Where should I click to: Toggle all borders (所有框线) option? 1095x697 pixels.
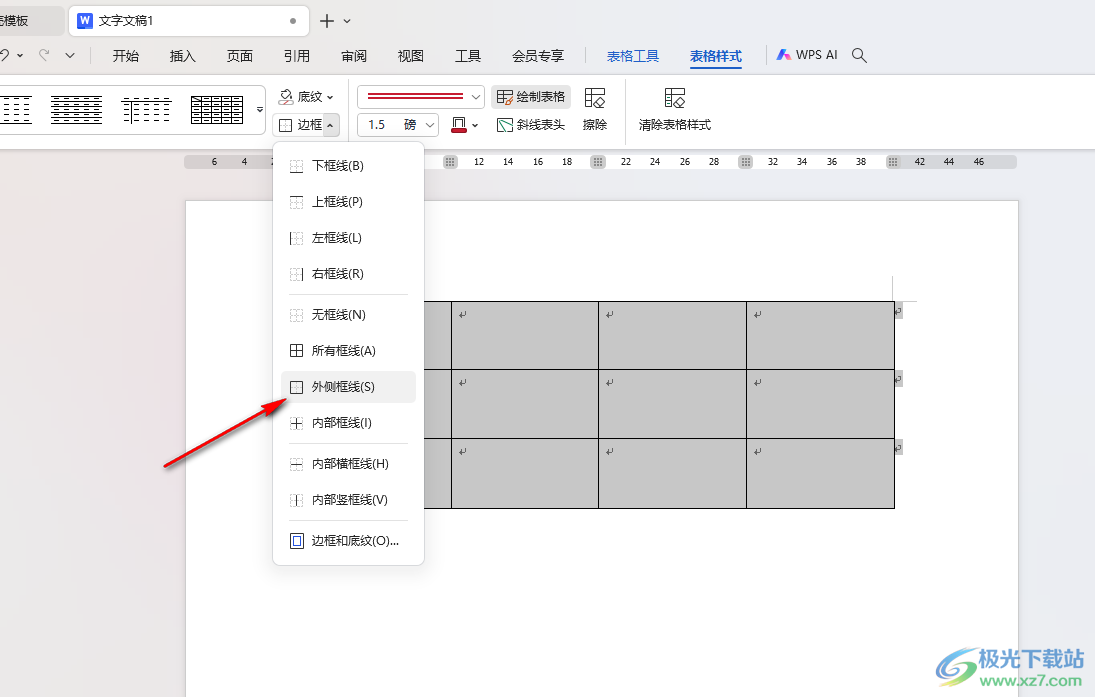343,351
